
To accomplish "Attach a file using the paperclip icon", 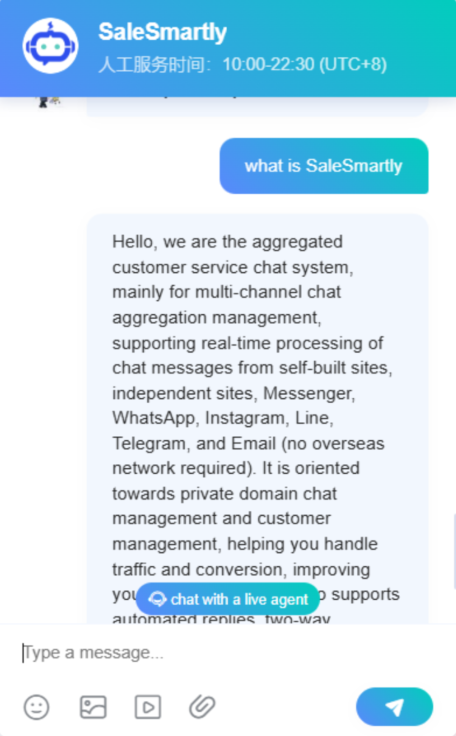I will pos(202,706).
